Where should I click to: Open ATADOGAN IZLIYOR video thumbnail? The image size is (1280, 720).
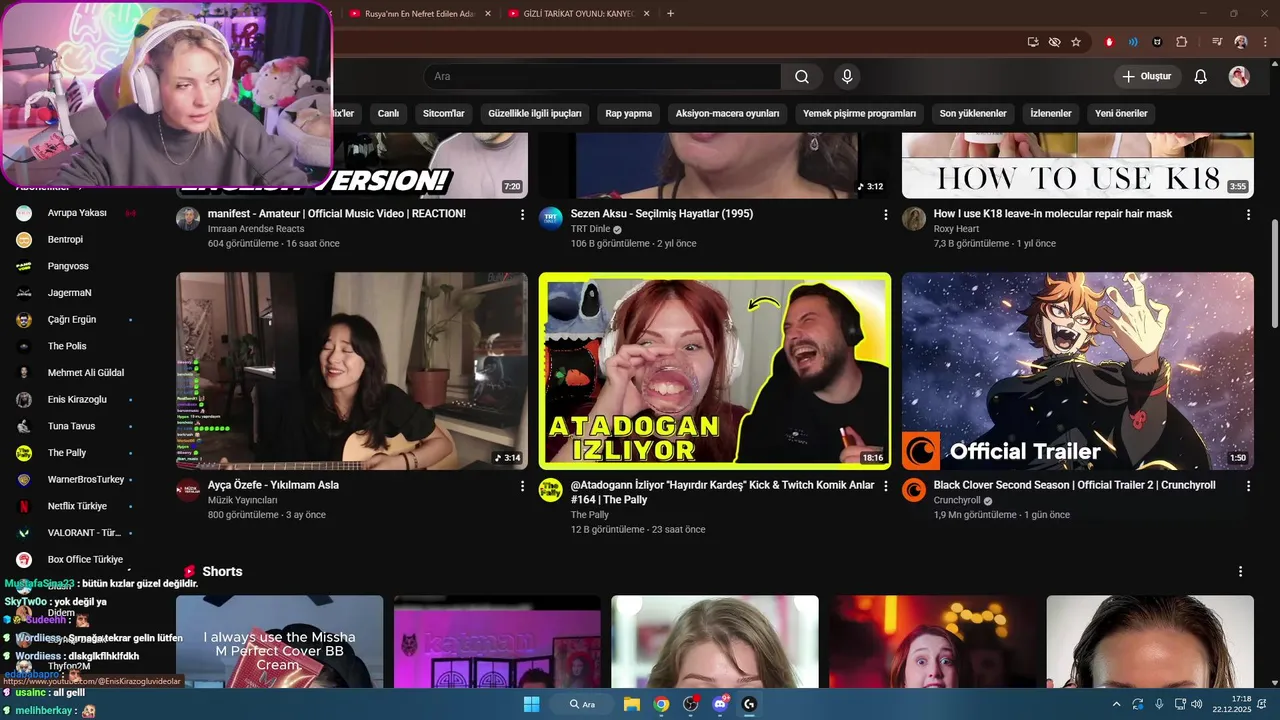pos(715,371)
